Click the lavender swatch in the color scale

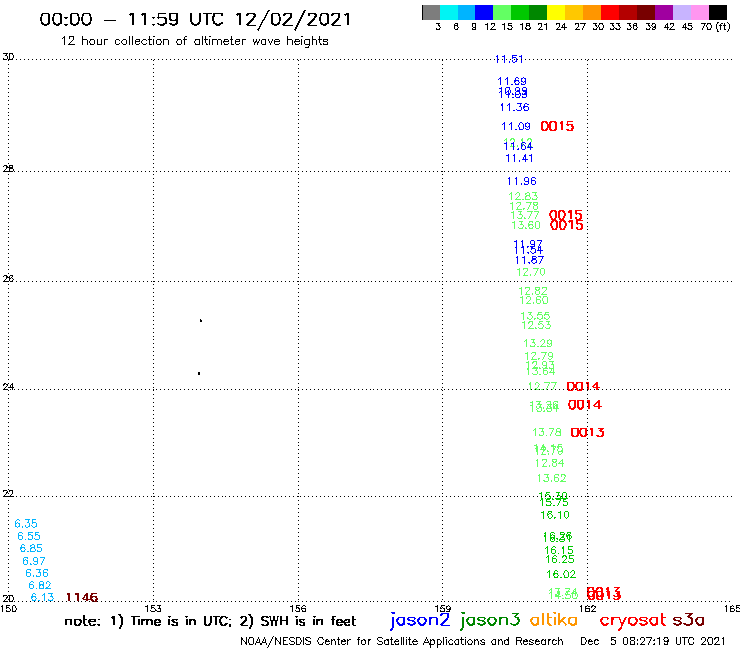pos(681,12)
